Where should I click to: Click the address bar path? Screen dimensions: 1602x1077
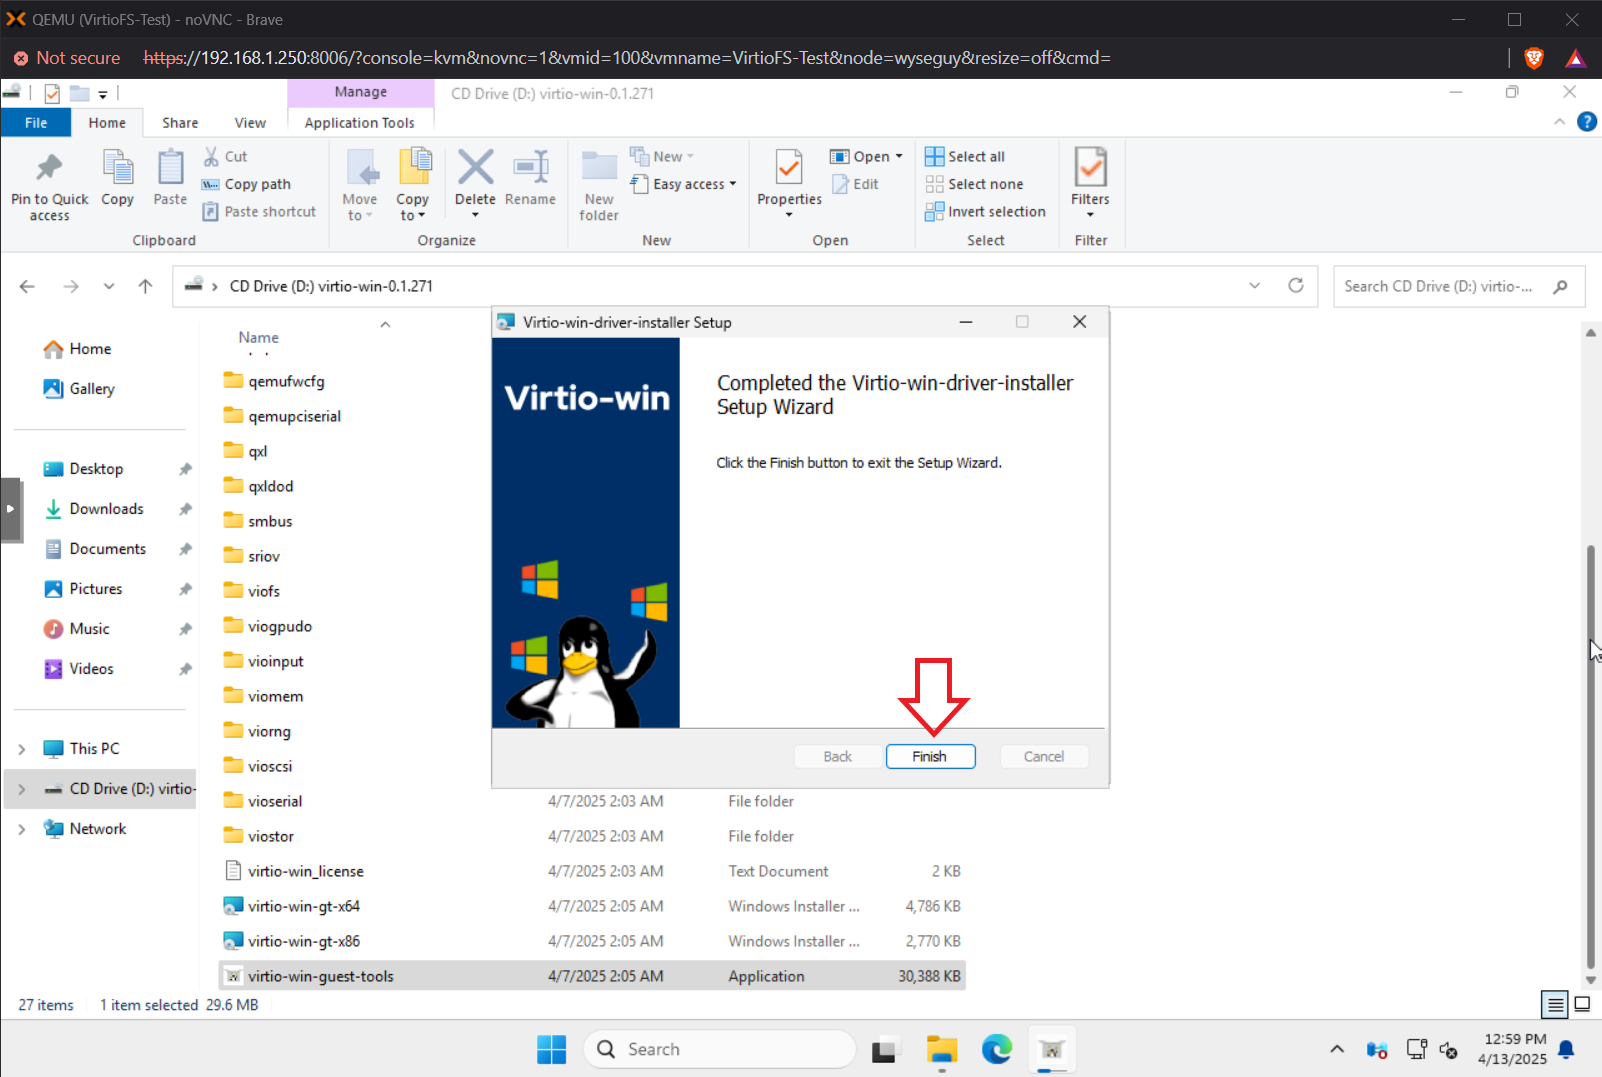[331, 286]
